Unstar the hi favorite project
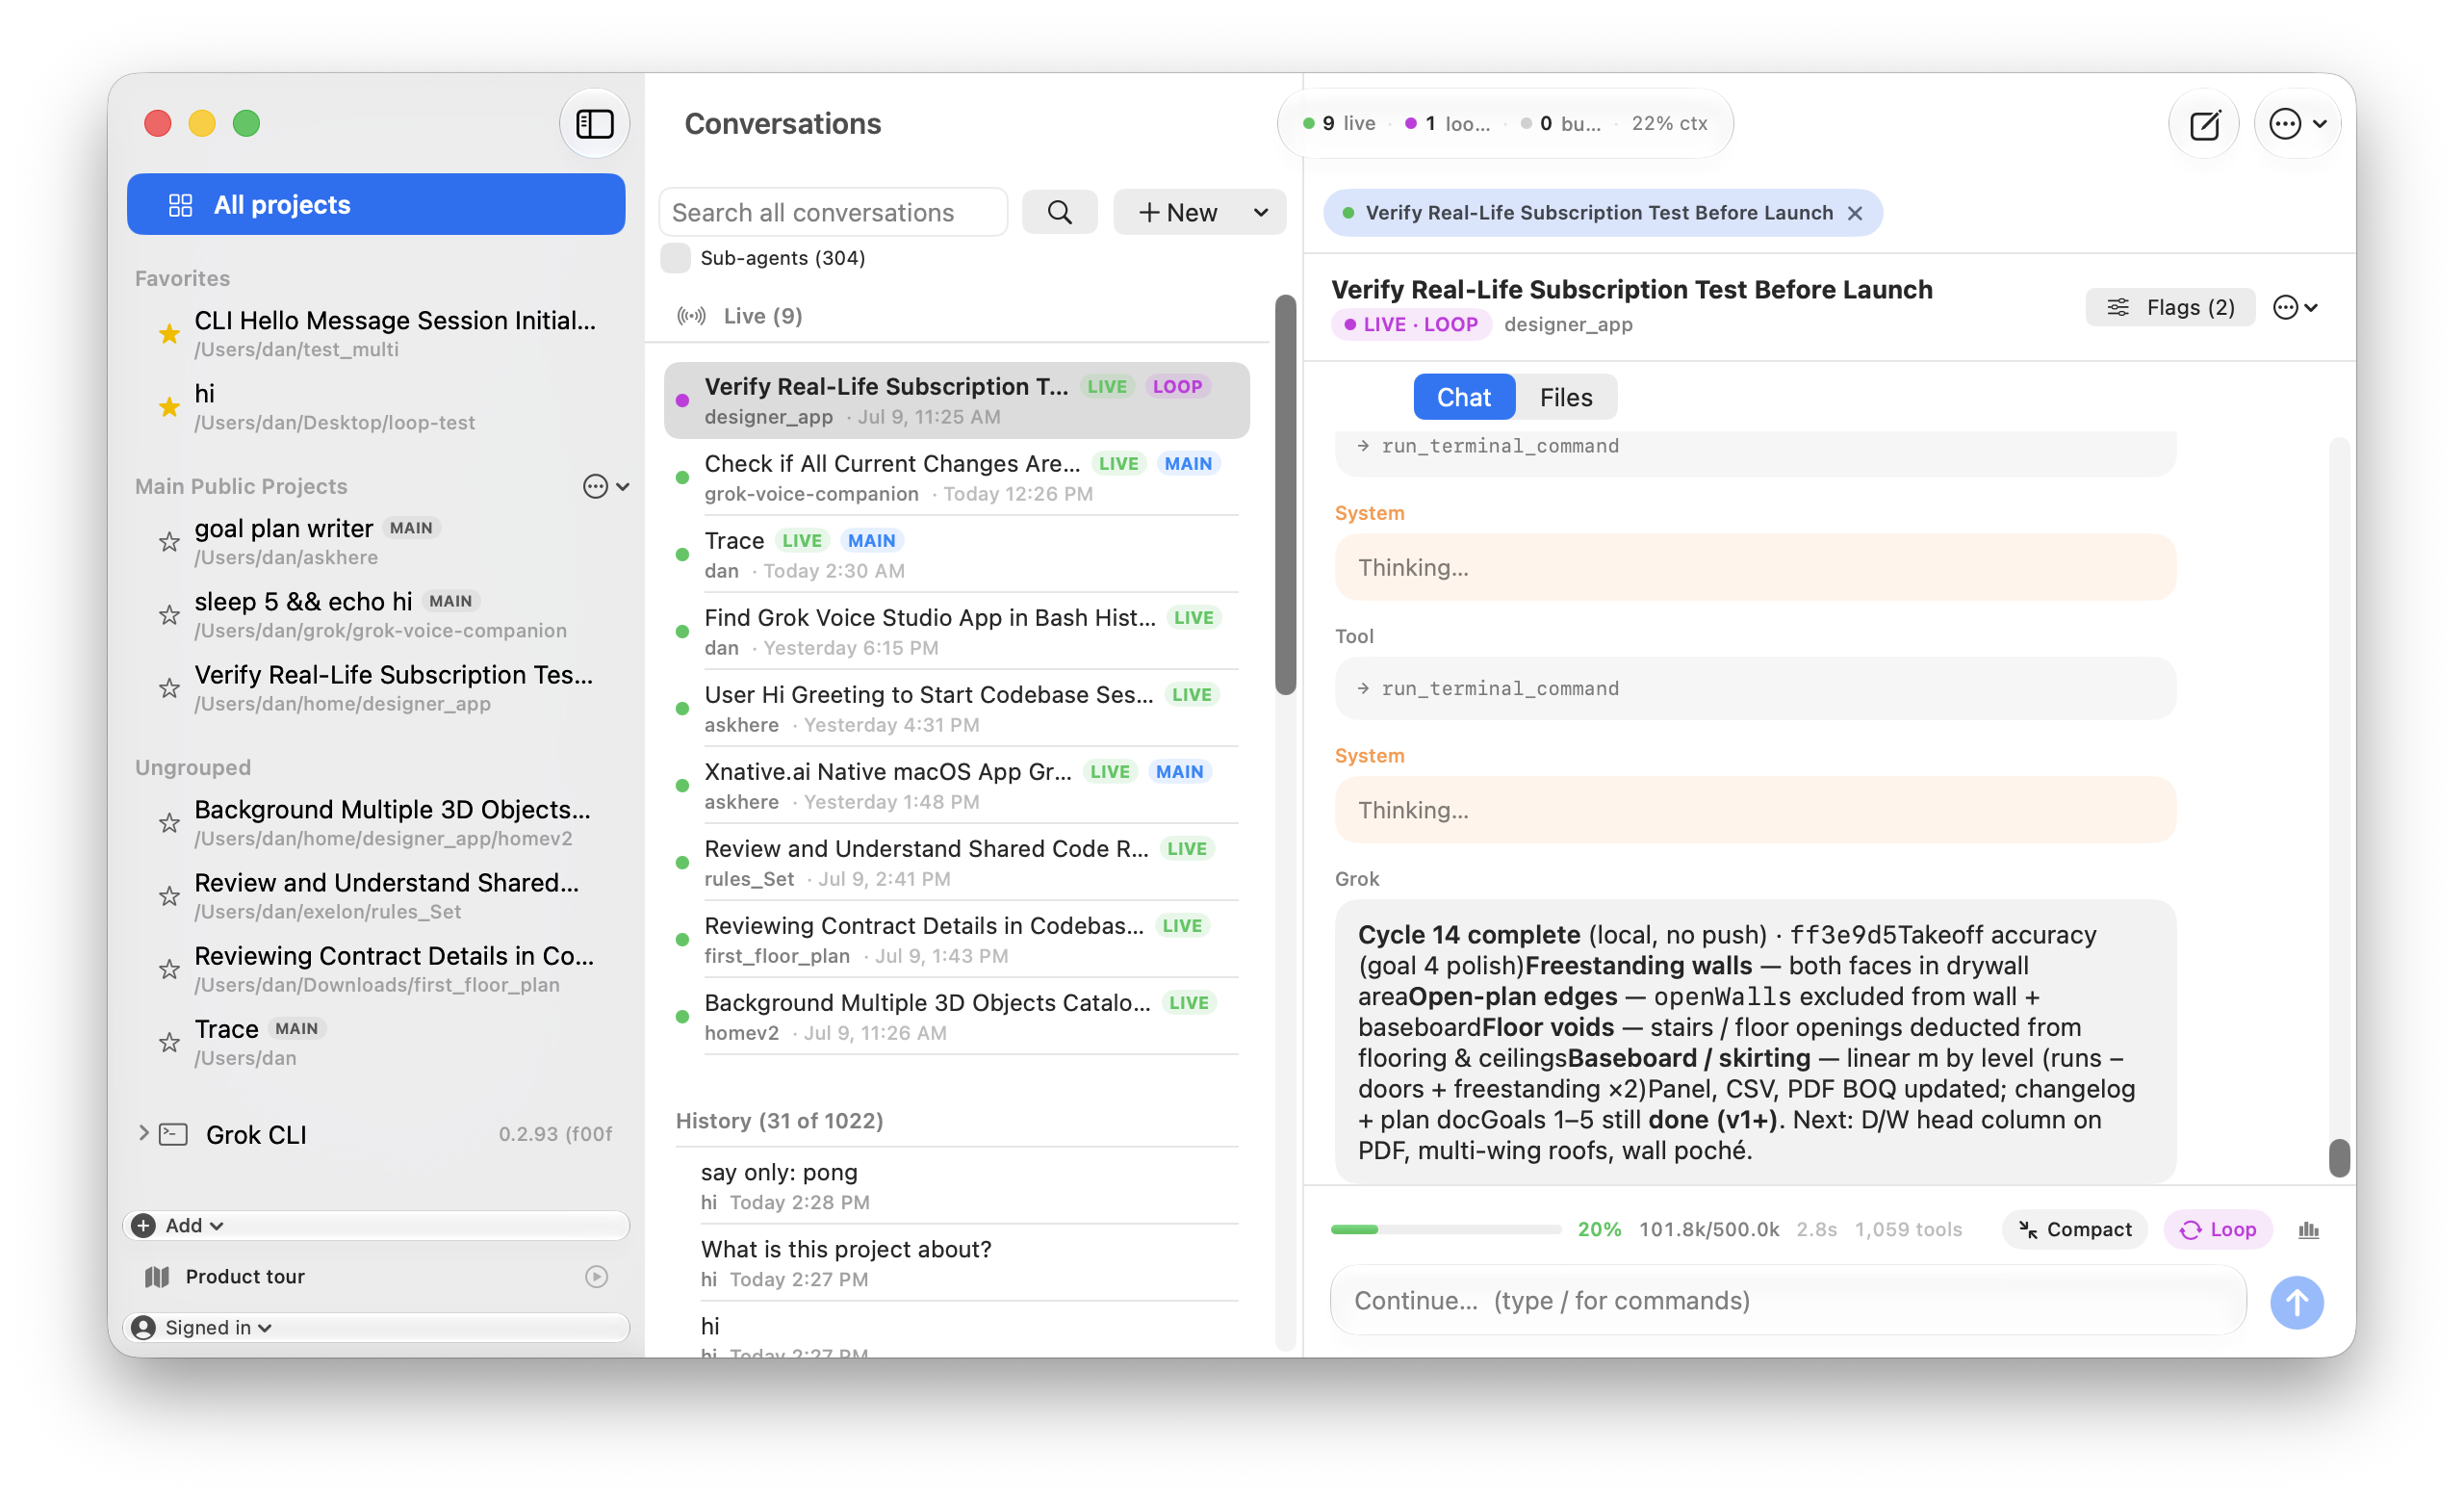2464x1500 pixels. (x=169, y=406)
